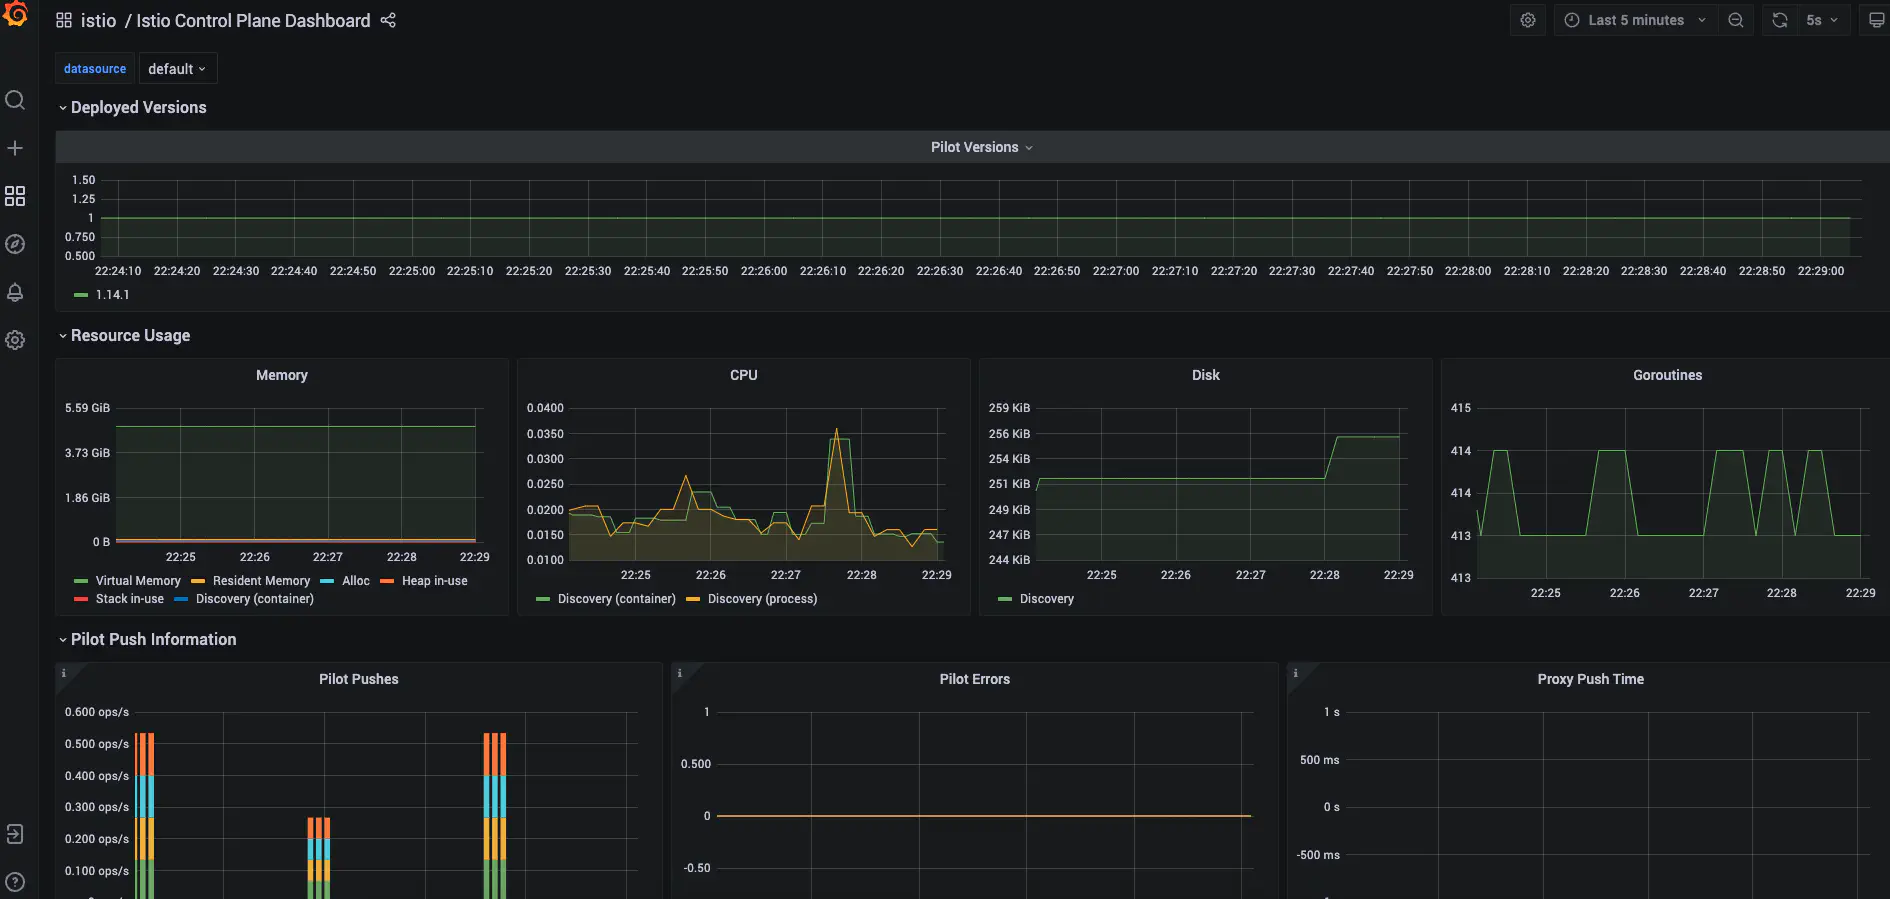Viewport: 1890px width, 899px height.
Task: Open the Dashboards grid icon in sidebar
Action: (x=15, y=196)
